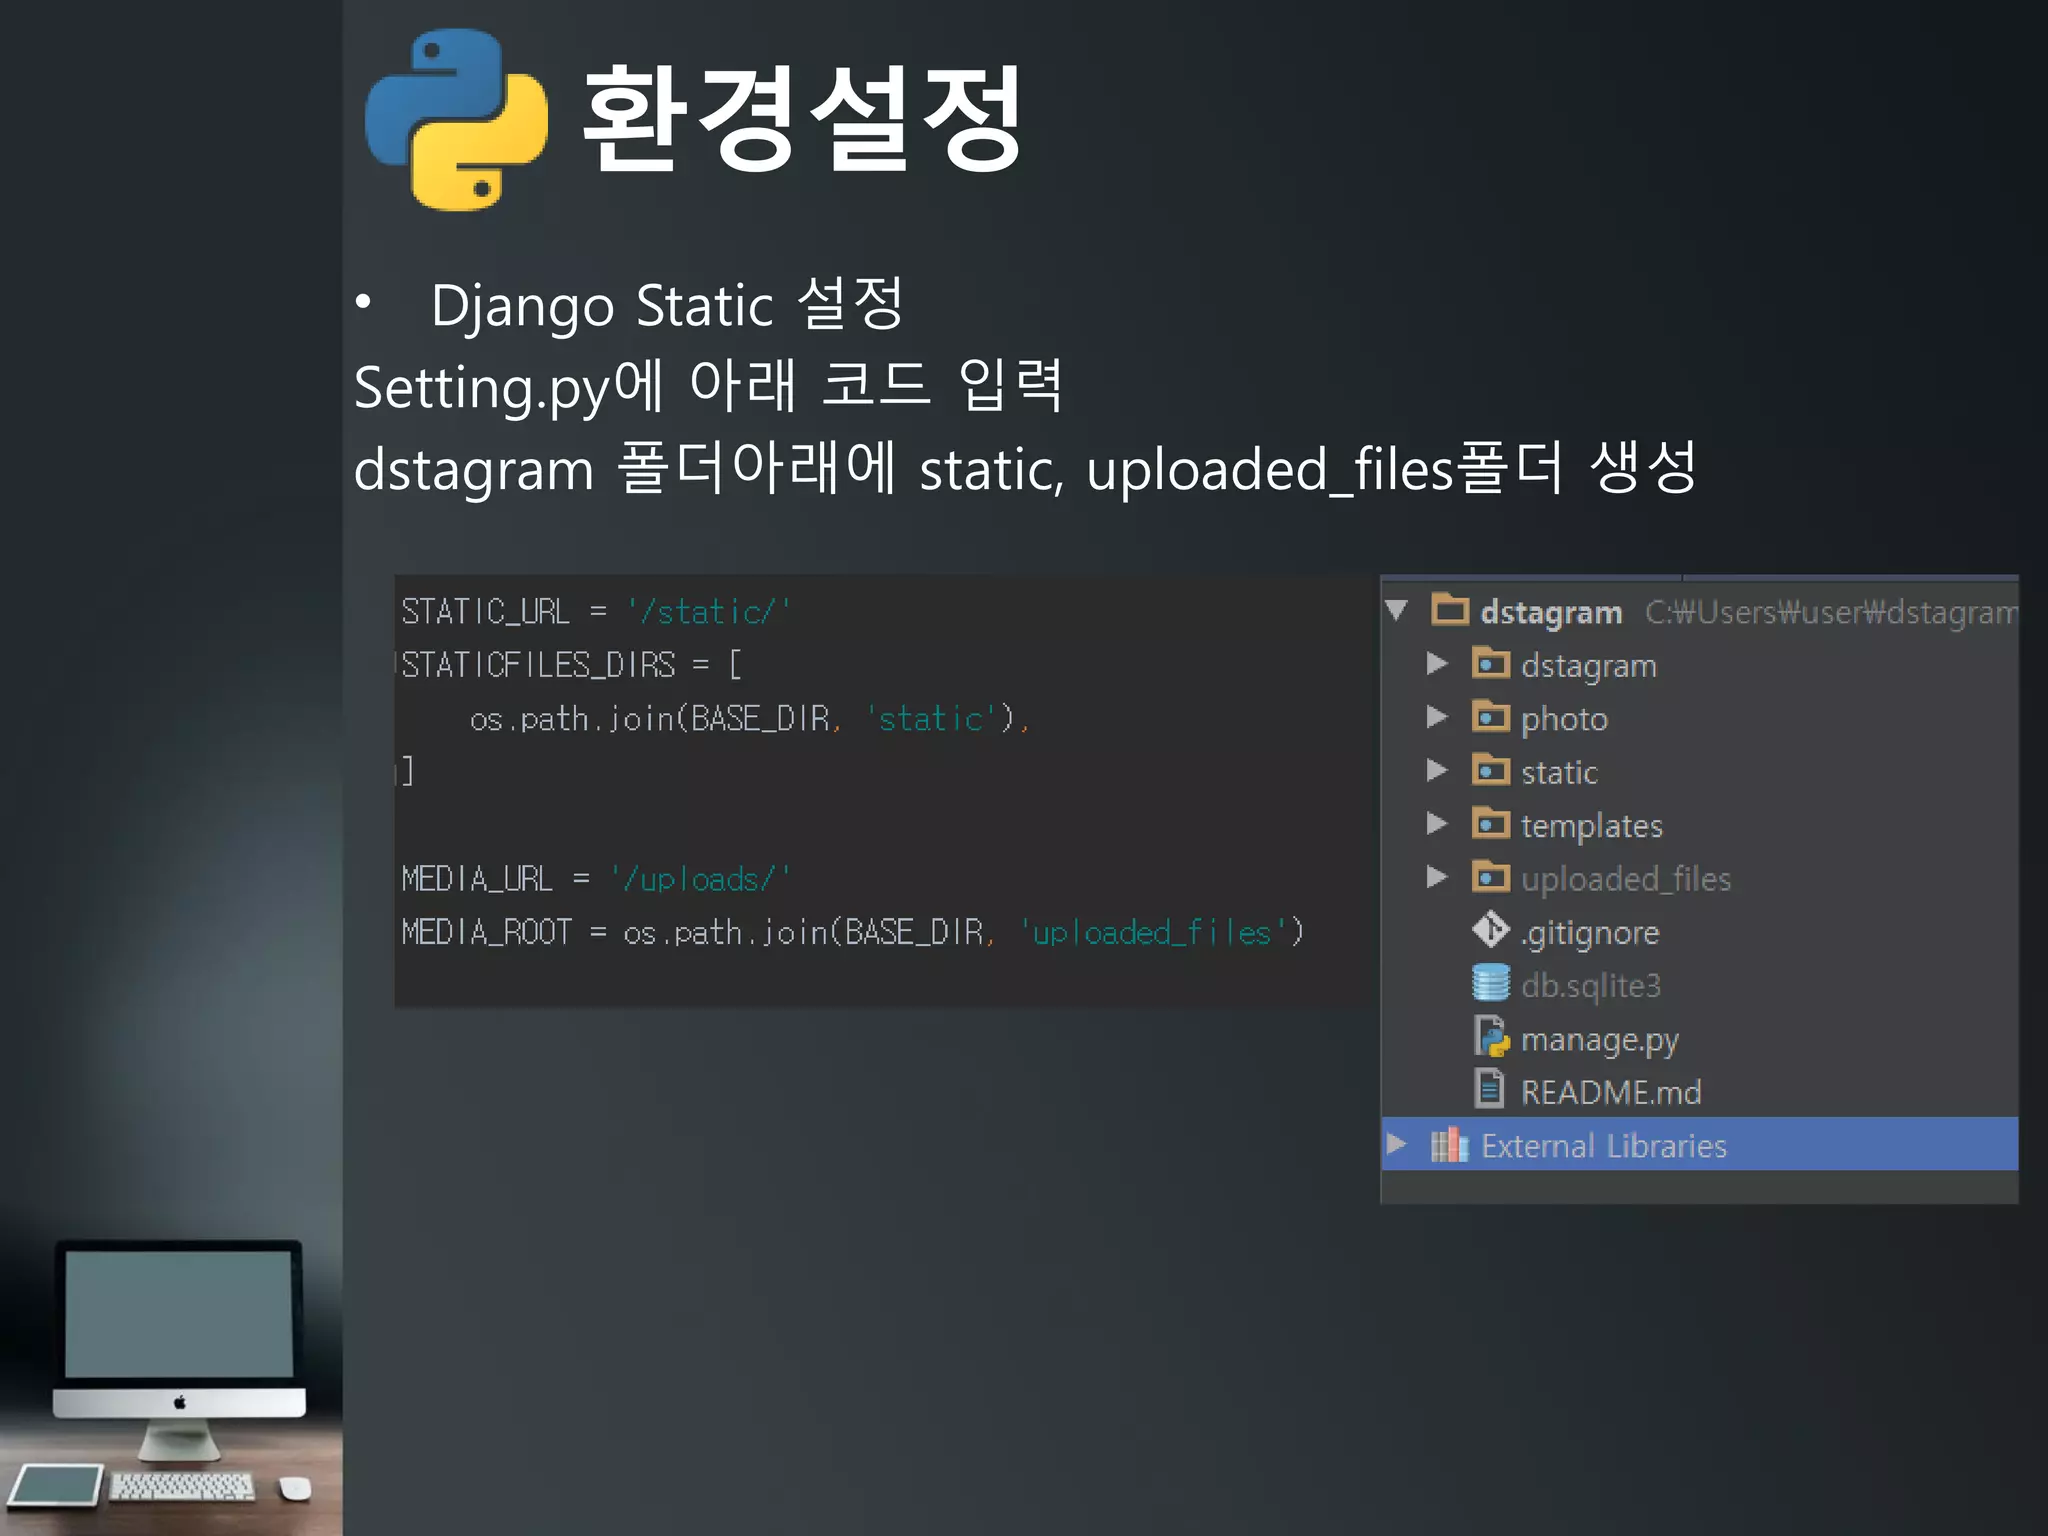Expand the static folder arrow
Viewport: 2048px width, 1536px height.
1437,769
